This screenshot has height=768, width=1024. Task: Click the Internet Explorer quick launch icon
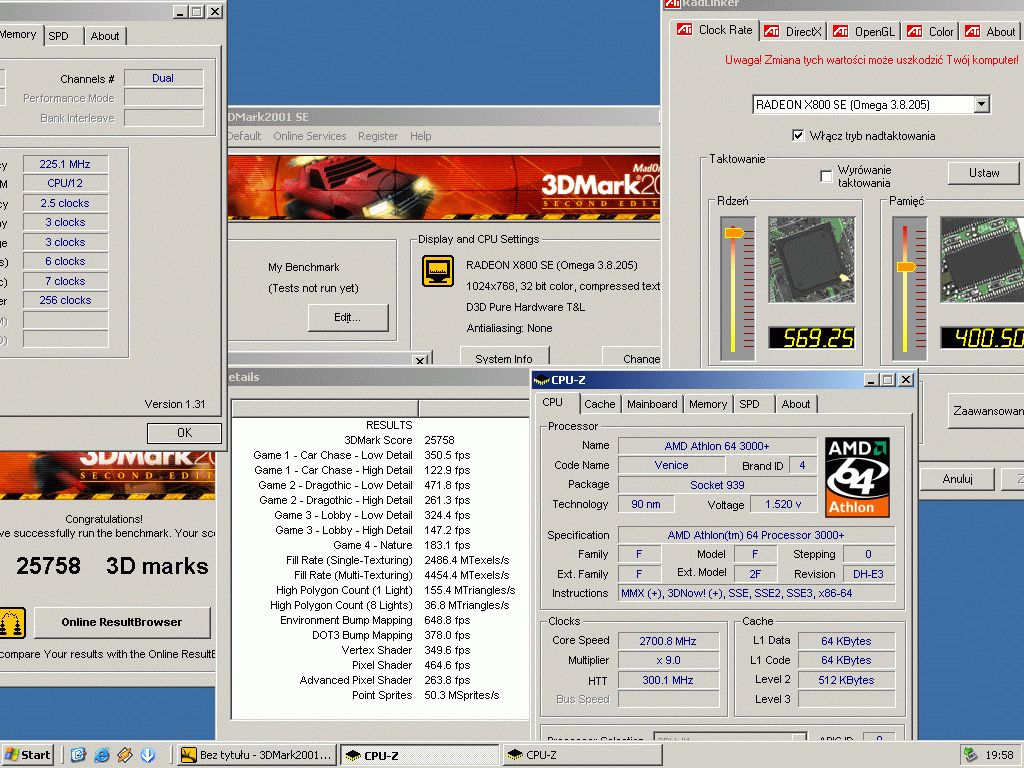[x=102, y=755]
